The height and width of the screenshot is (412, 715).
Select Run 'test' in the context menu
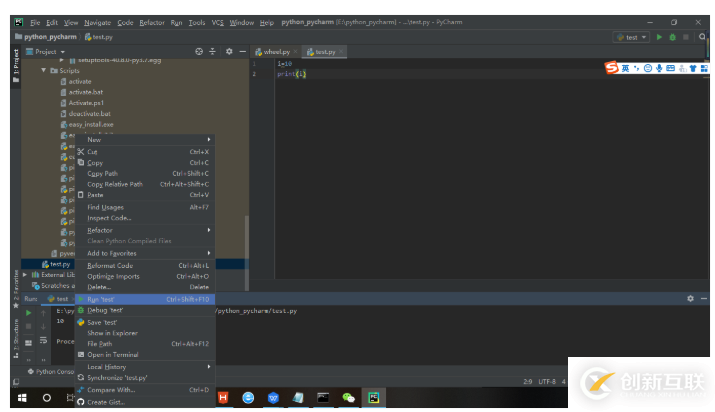[100, 299]
